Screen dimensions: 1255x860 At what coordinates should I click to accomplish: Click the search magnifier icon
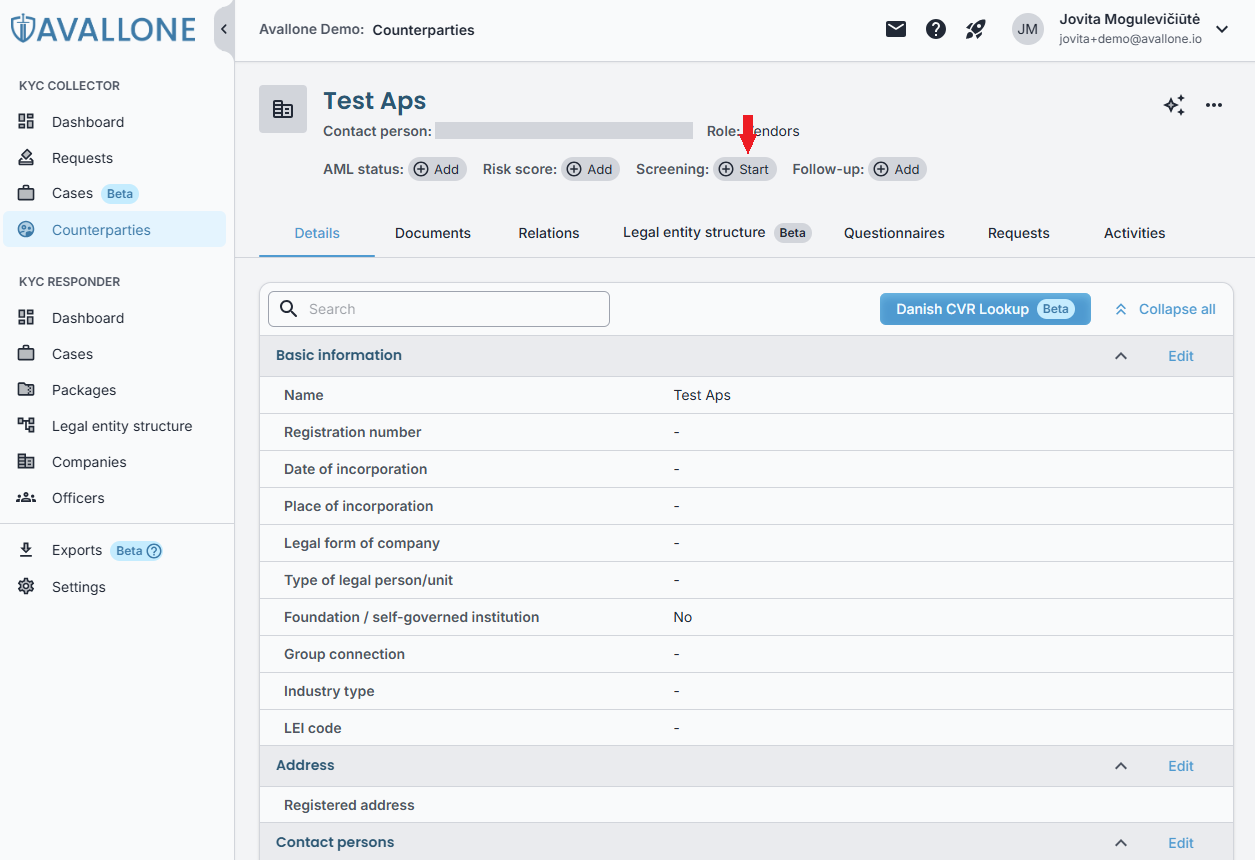coord(289,309)
